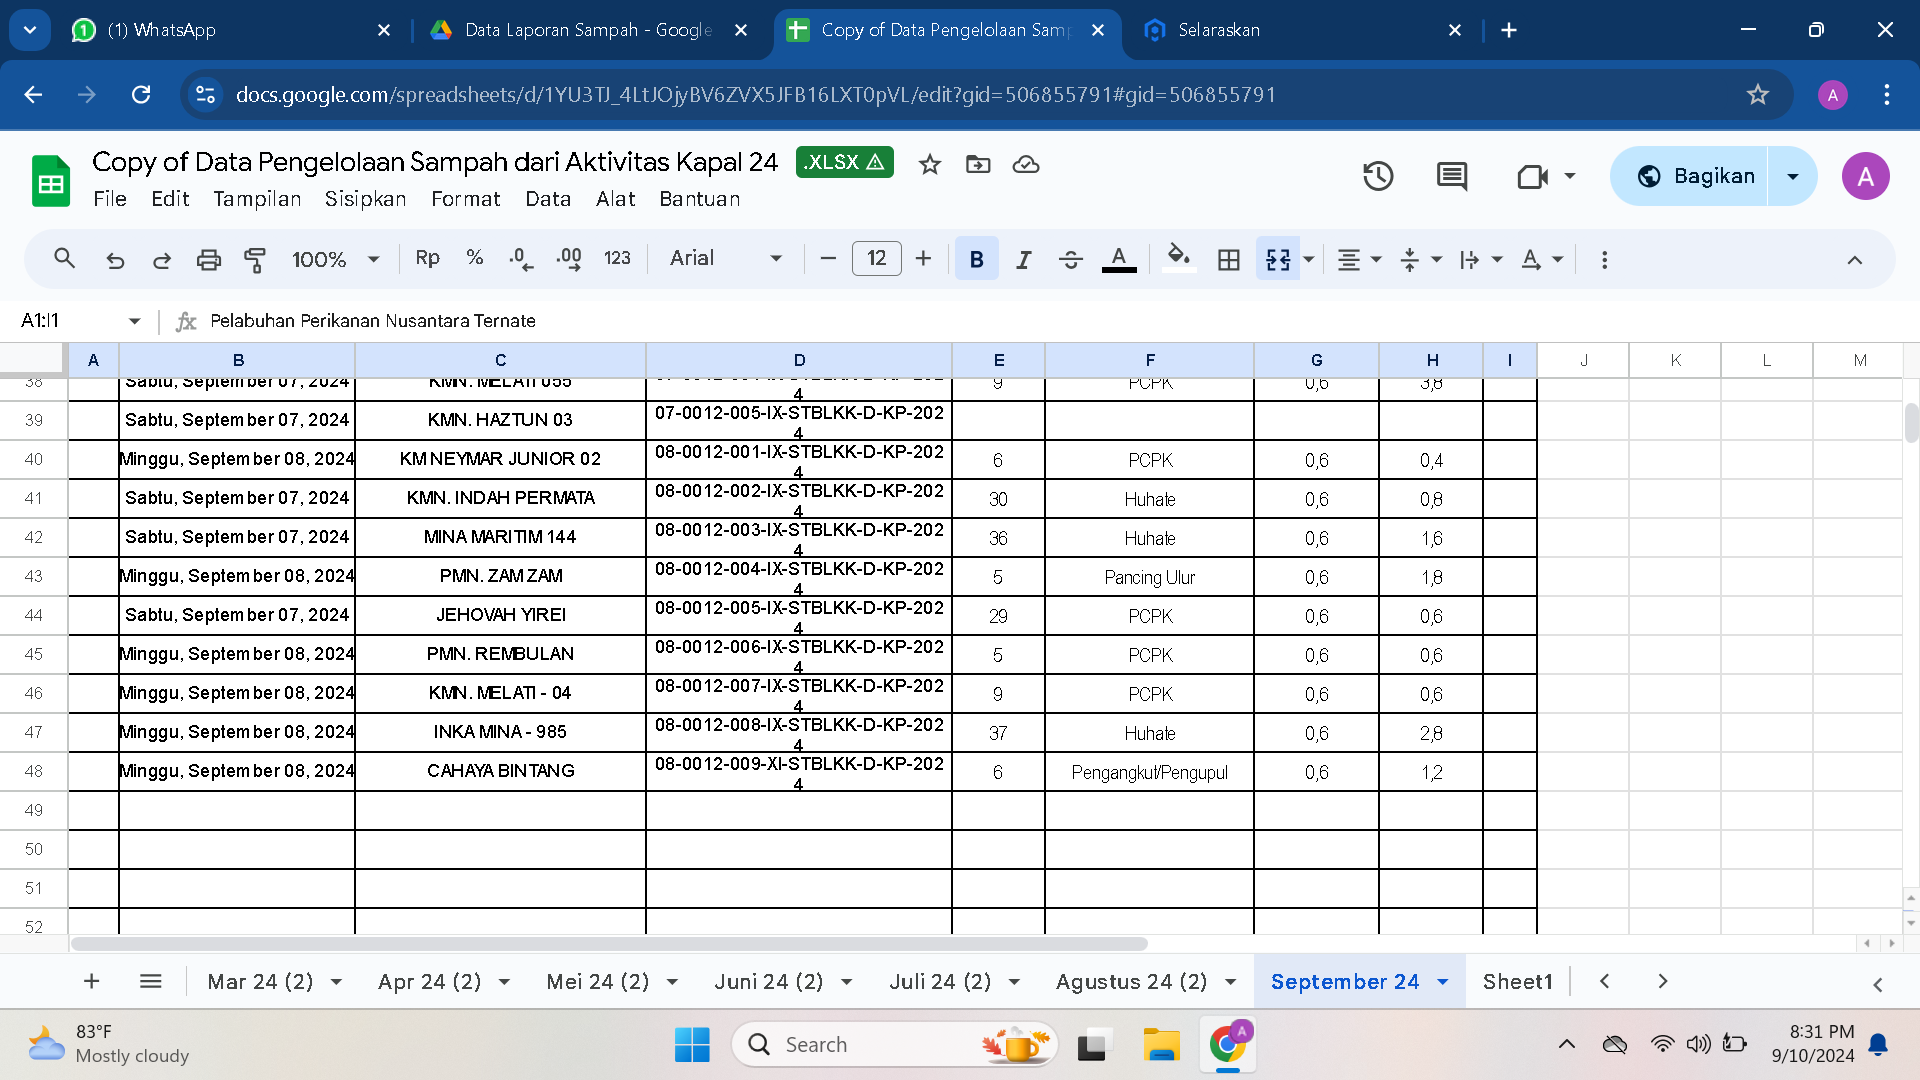The height and width of the screenshot is (1080, 1920).
Task: Toggle strikethrough formatting
Action: tap(1071, 259)
